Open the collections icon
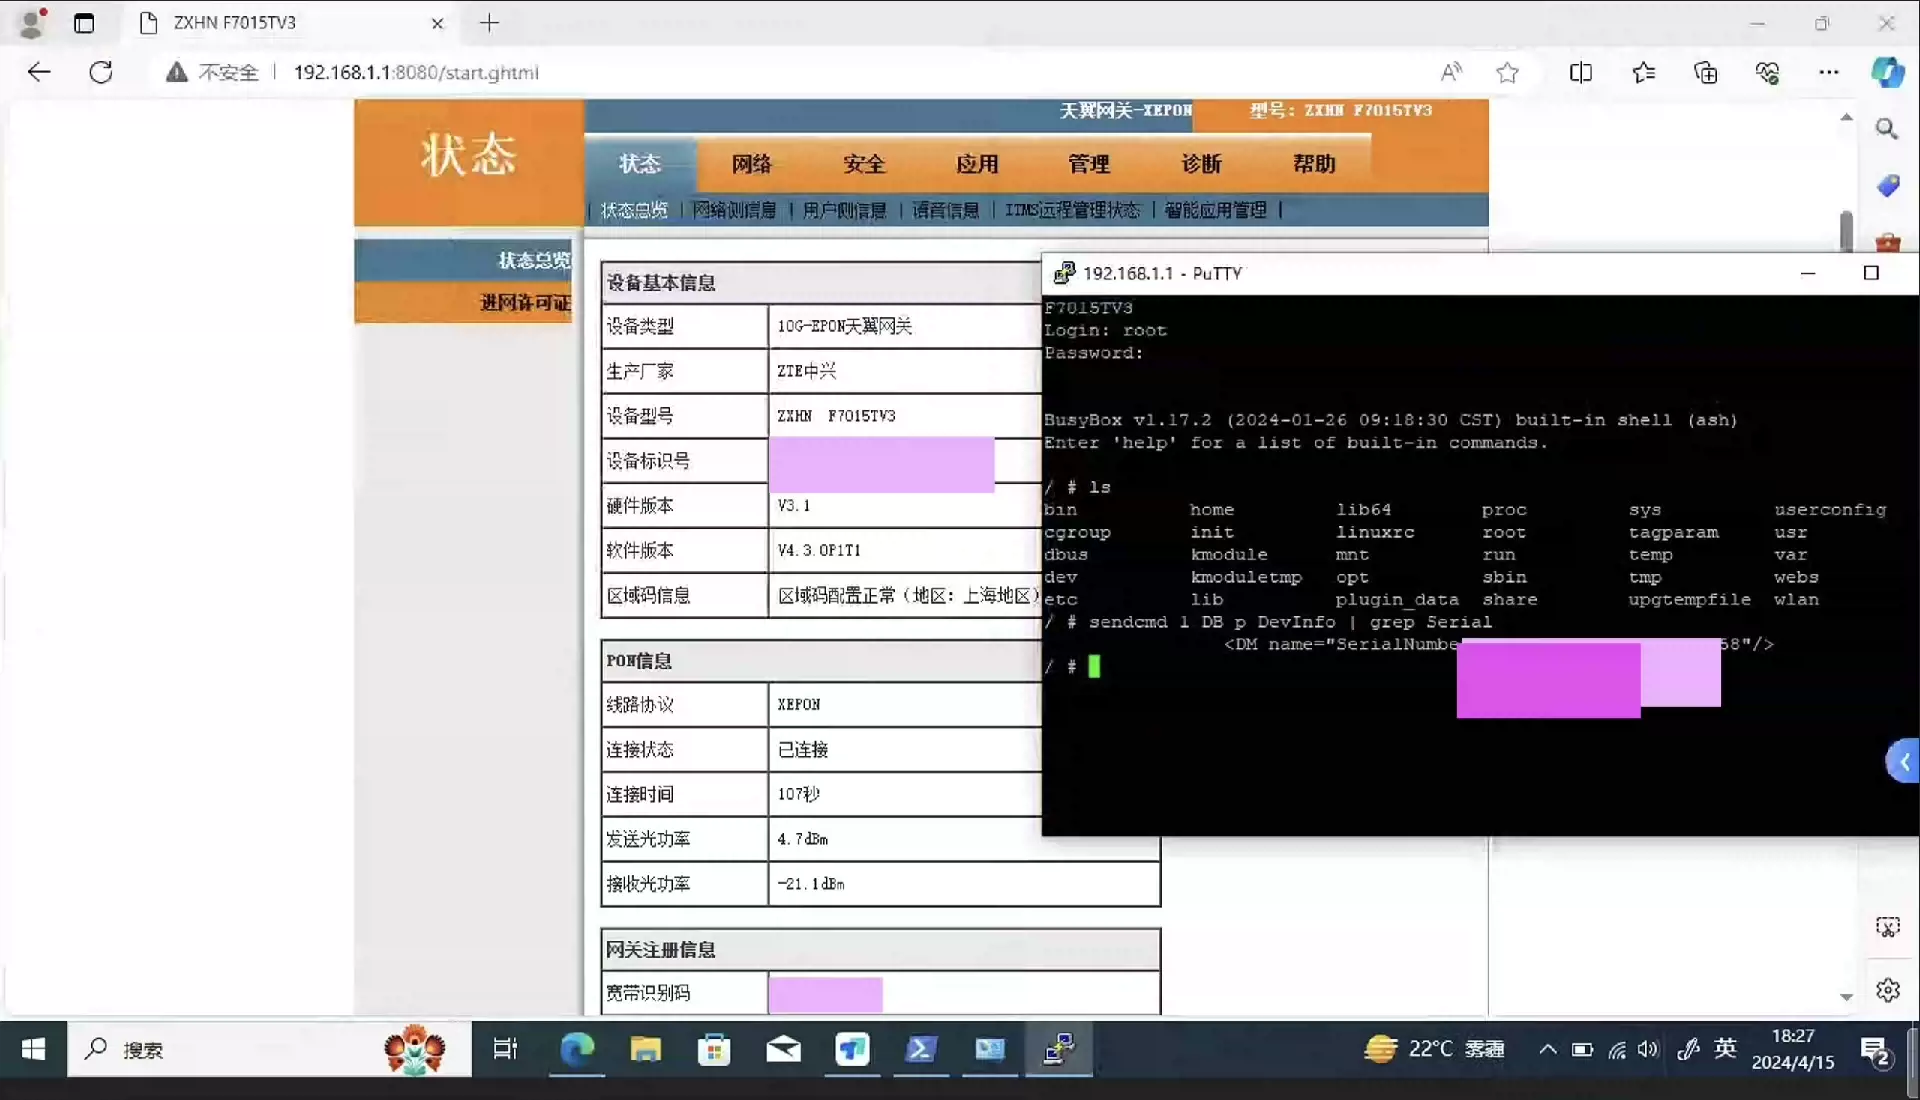This screenshot has height=1100, width=1920. tap(1705, 72)
